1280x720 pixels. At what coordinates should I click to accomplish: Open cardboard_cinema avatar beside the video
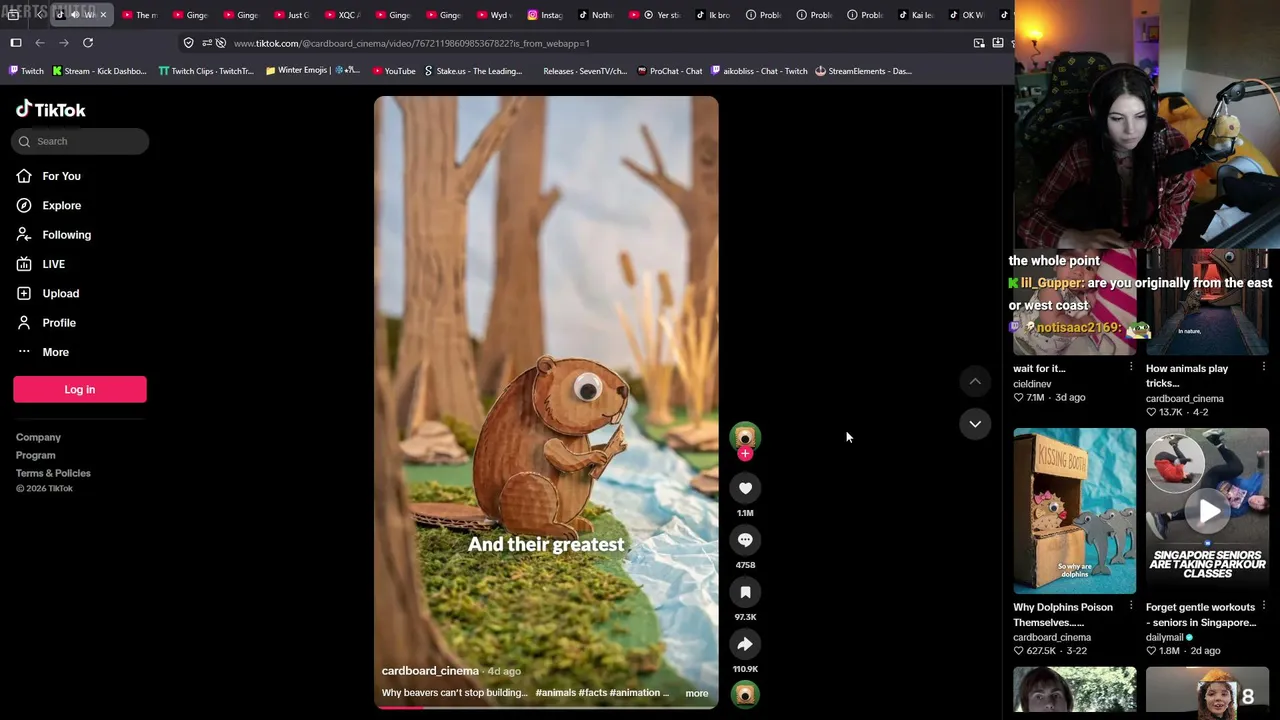745,437
